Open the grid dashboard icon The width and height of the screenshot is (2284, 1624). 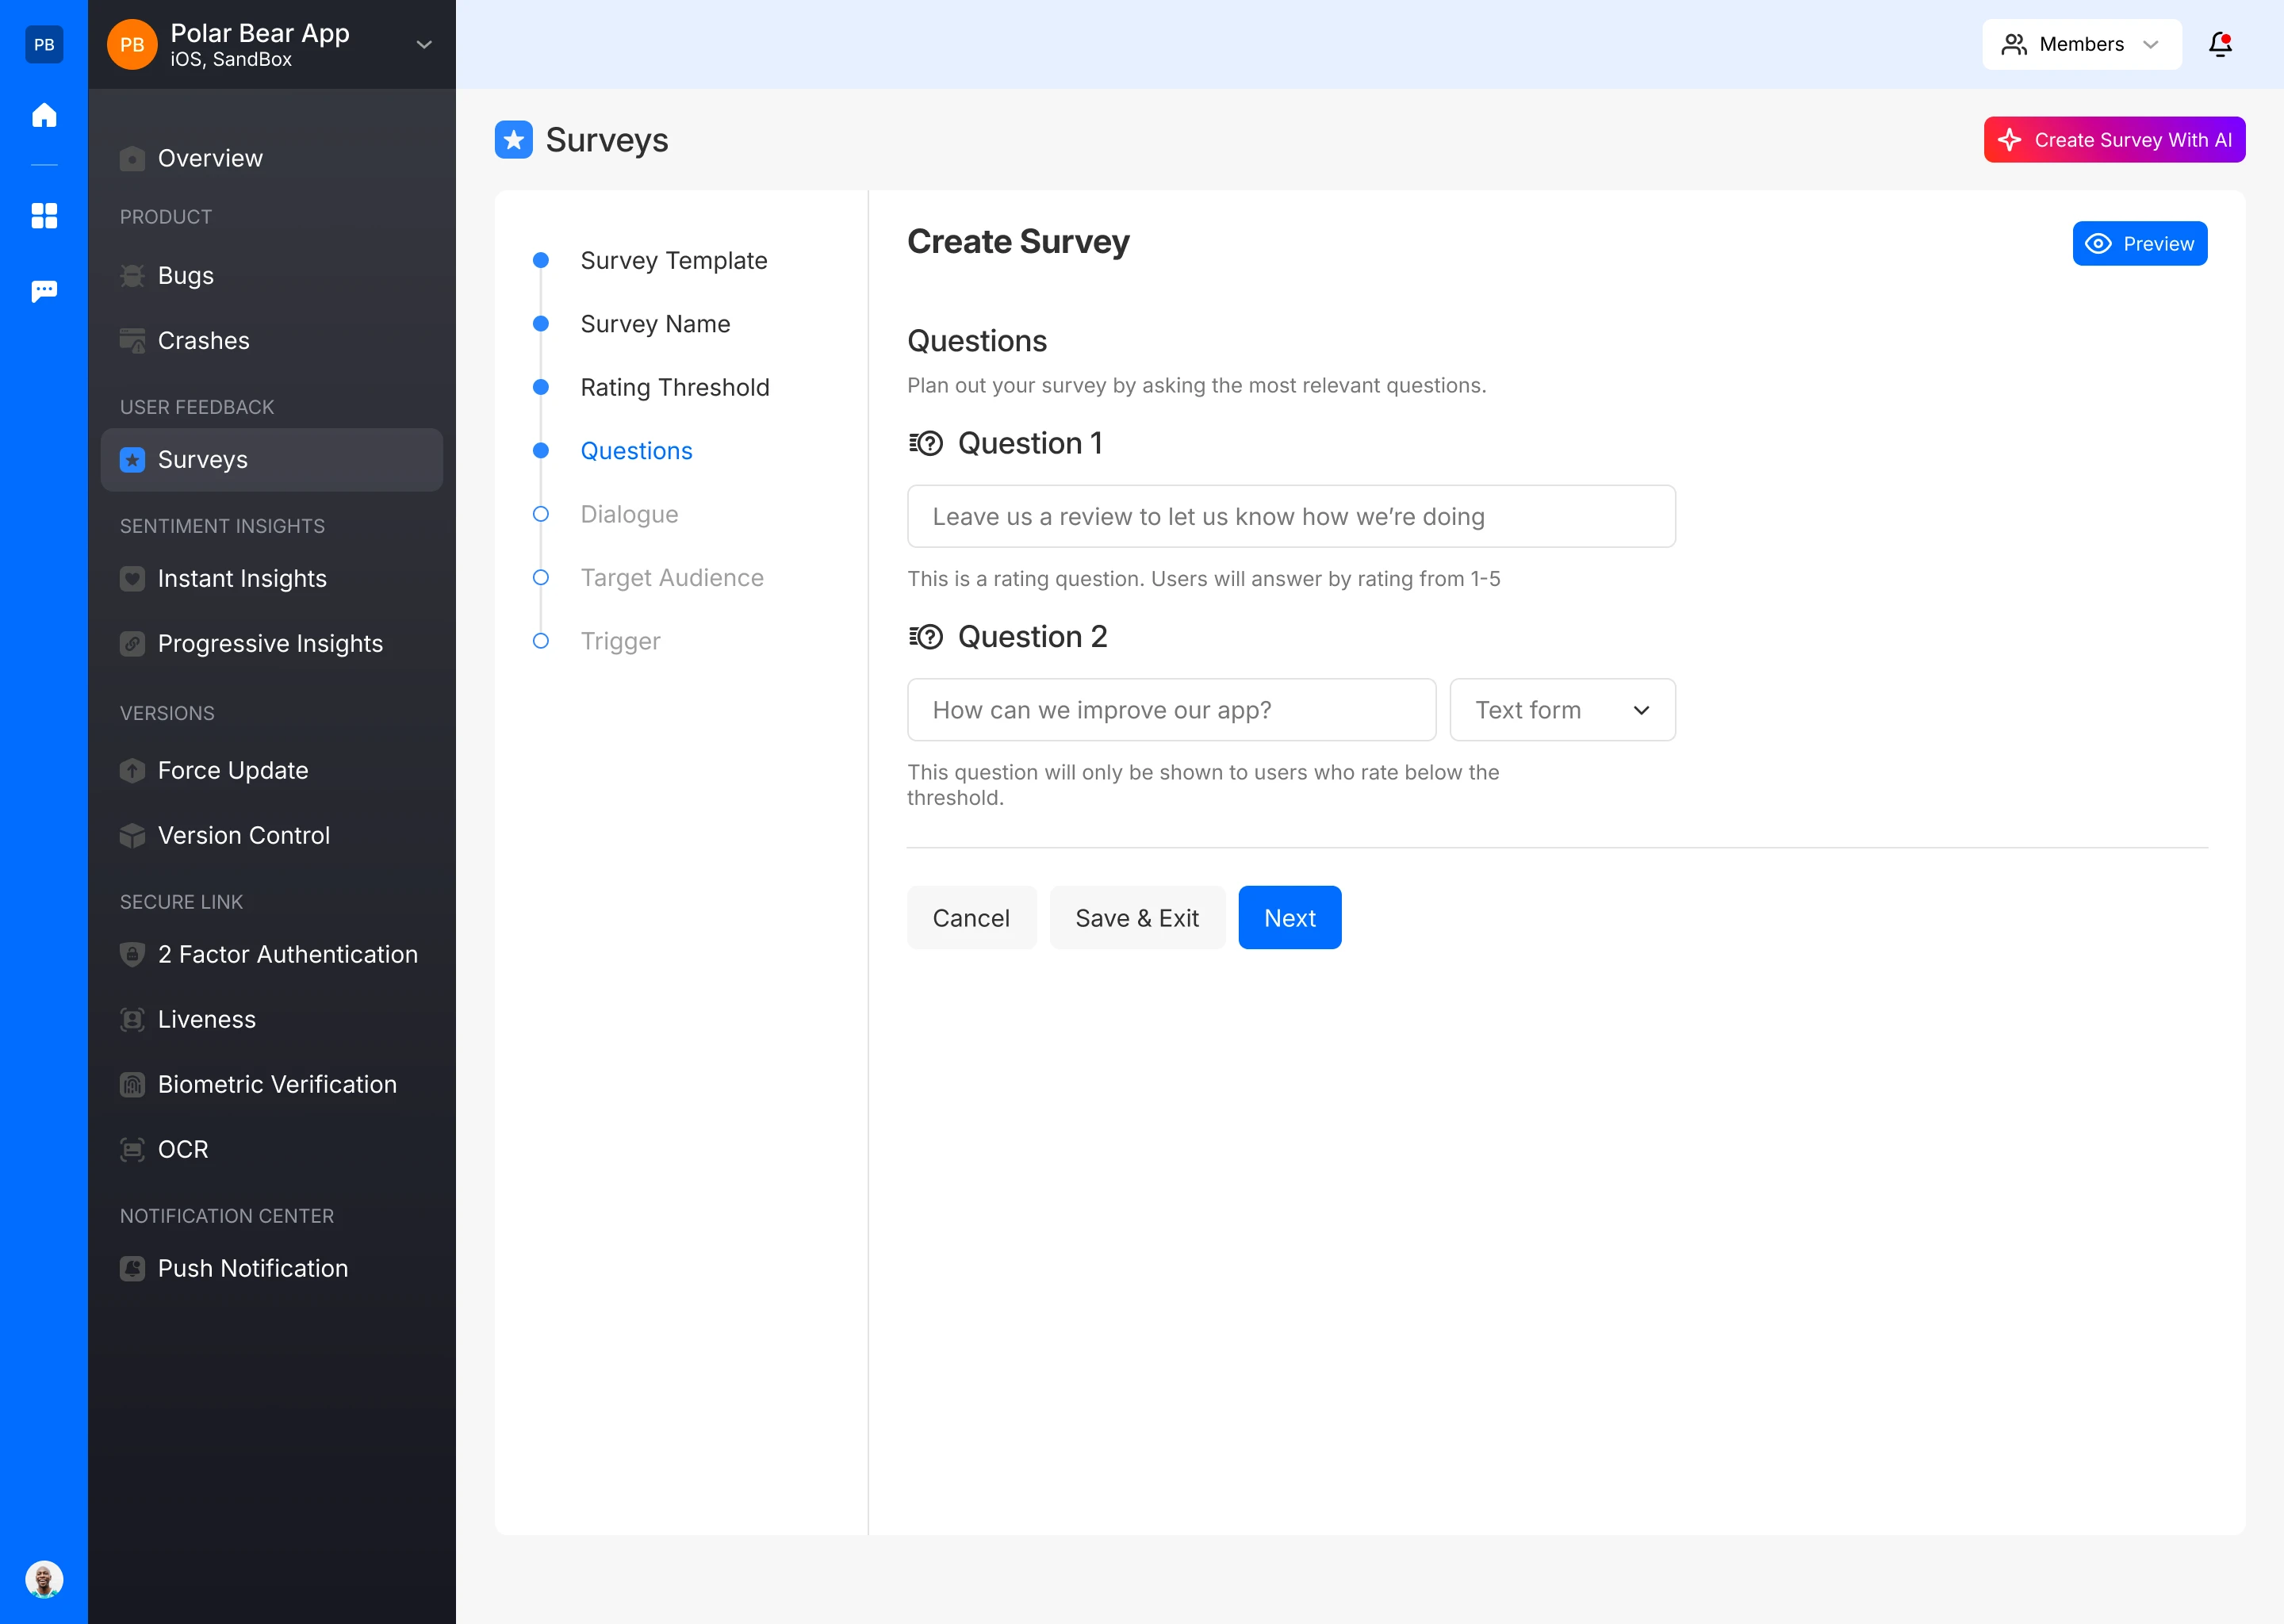pyautogui.click(x=44, y=215)
